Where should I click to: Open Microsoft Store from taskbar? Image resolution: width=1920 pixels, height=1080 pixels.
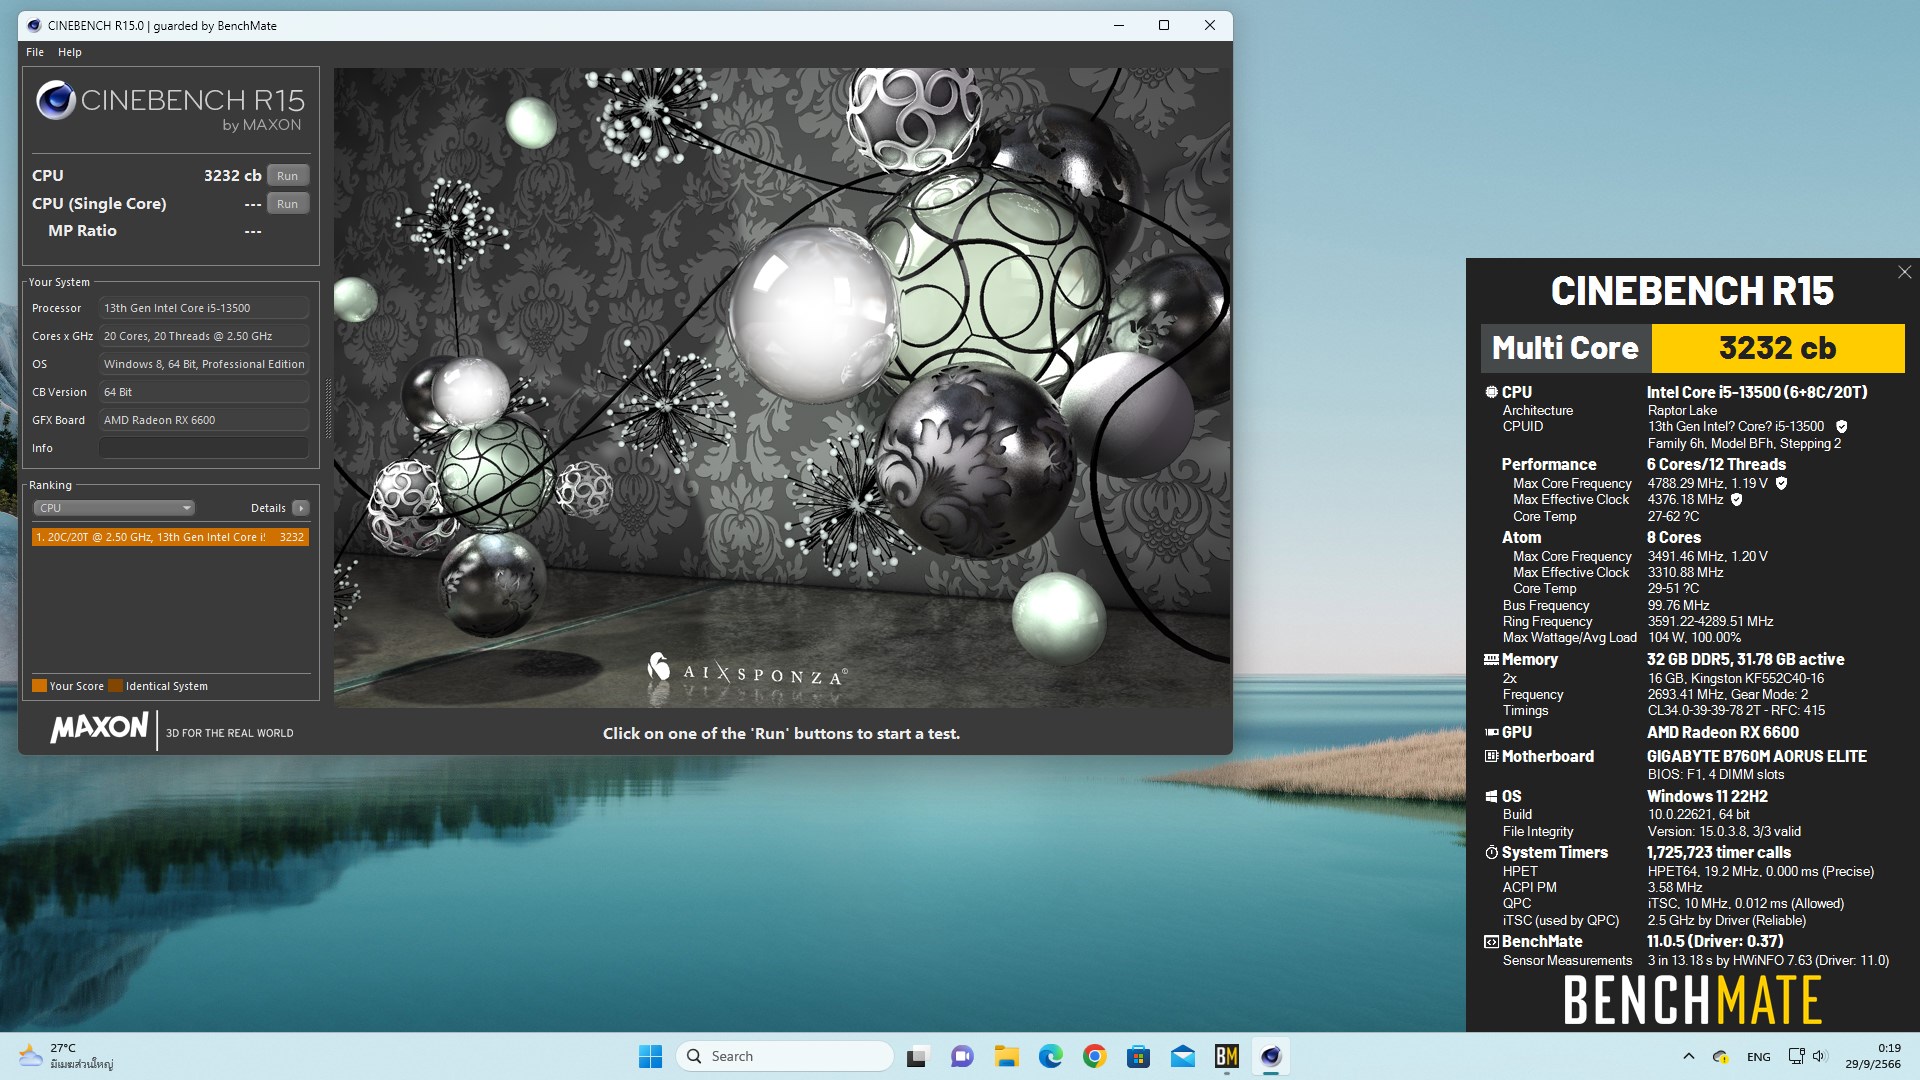click(1138, 1056)
